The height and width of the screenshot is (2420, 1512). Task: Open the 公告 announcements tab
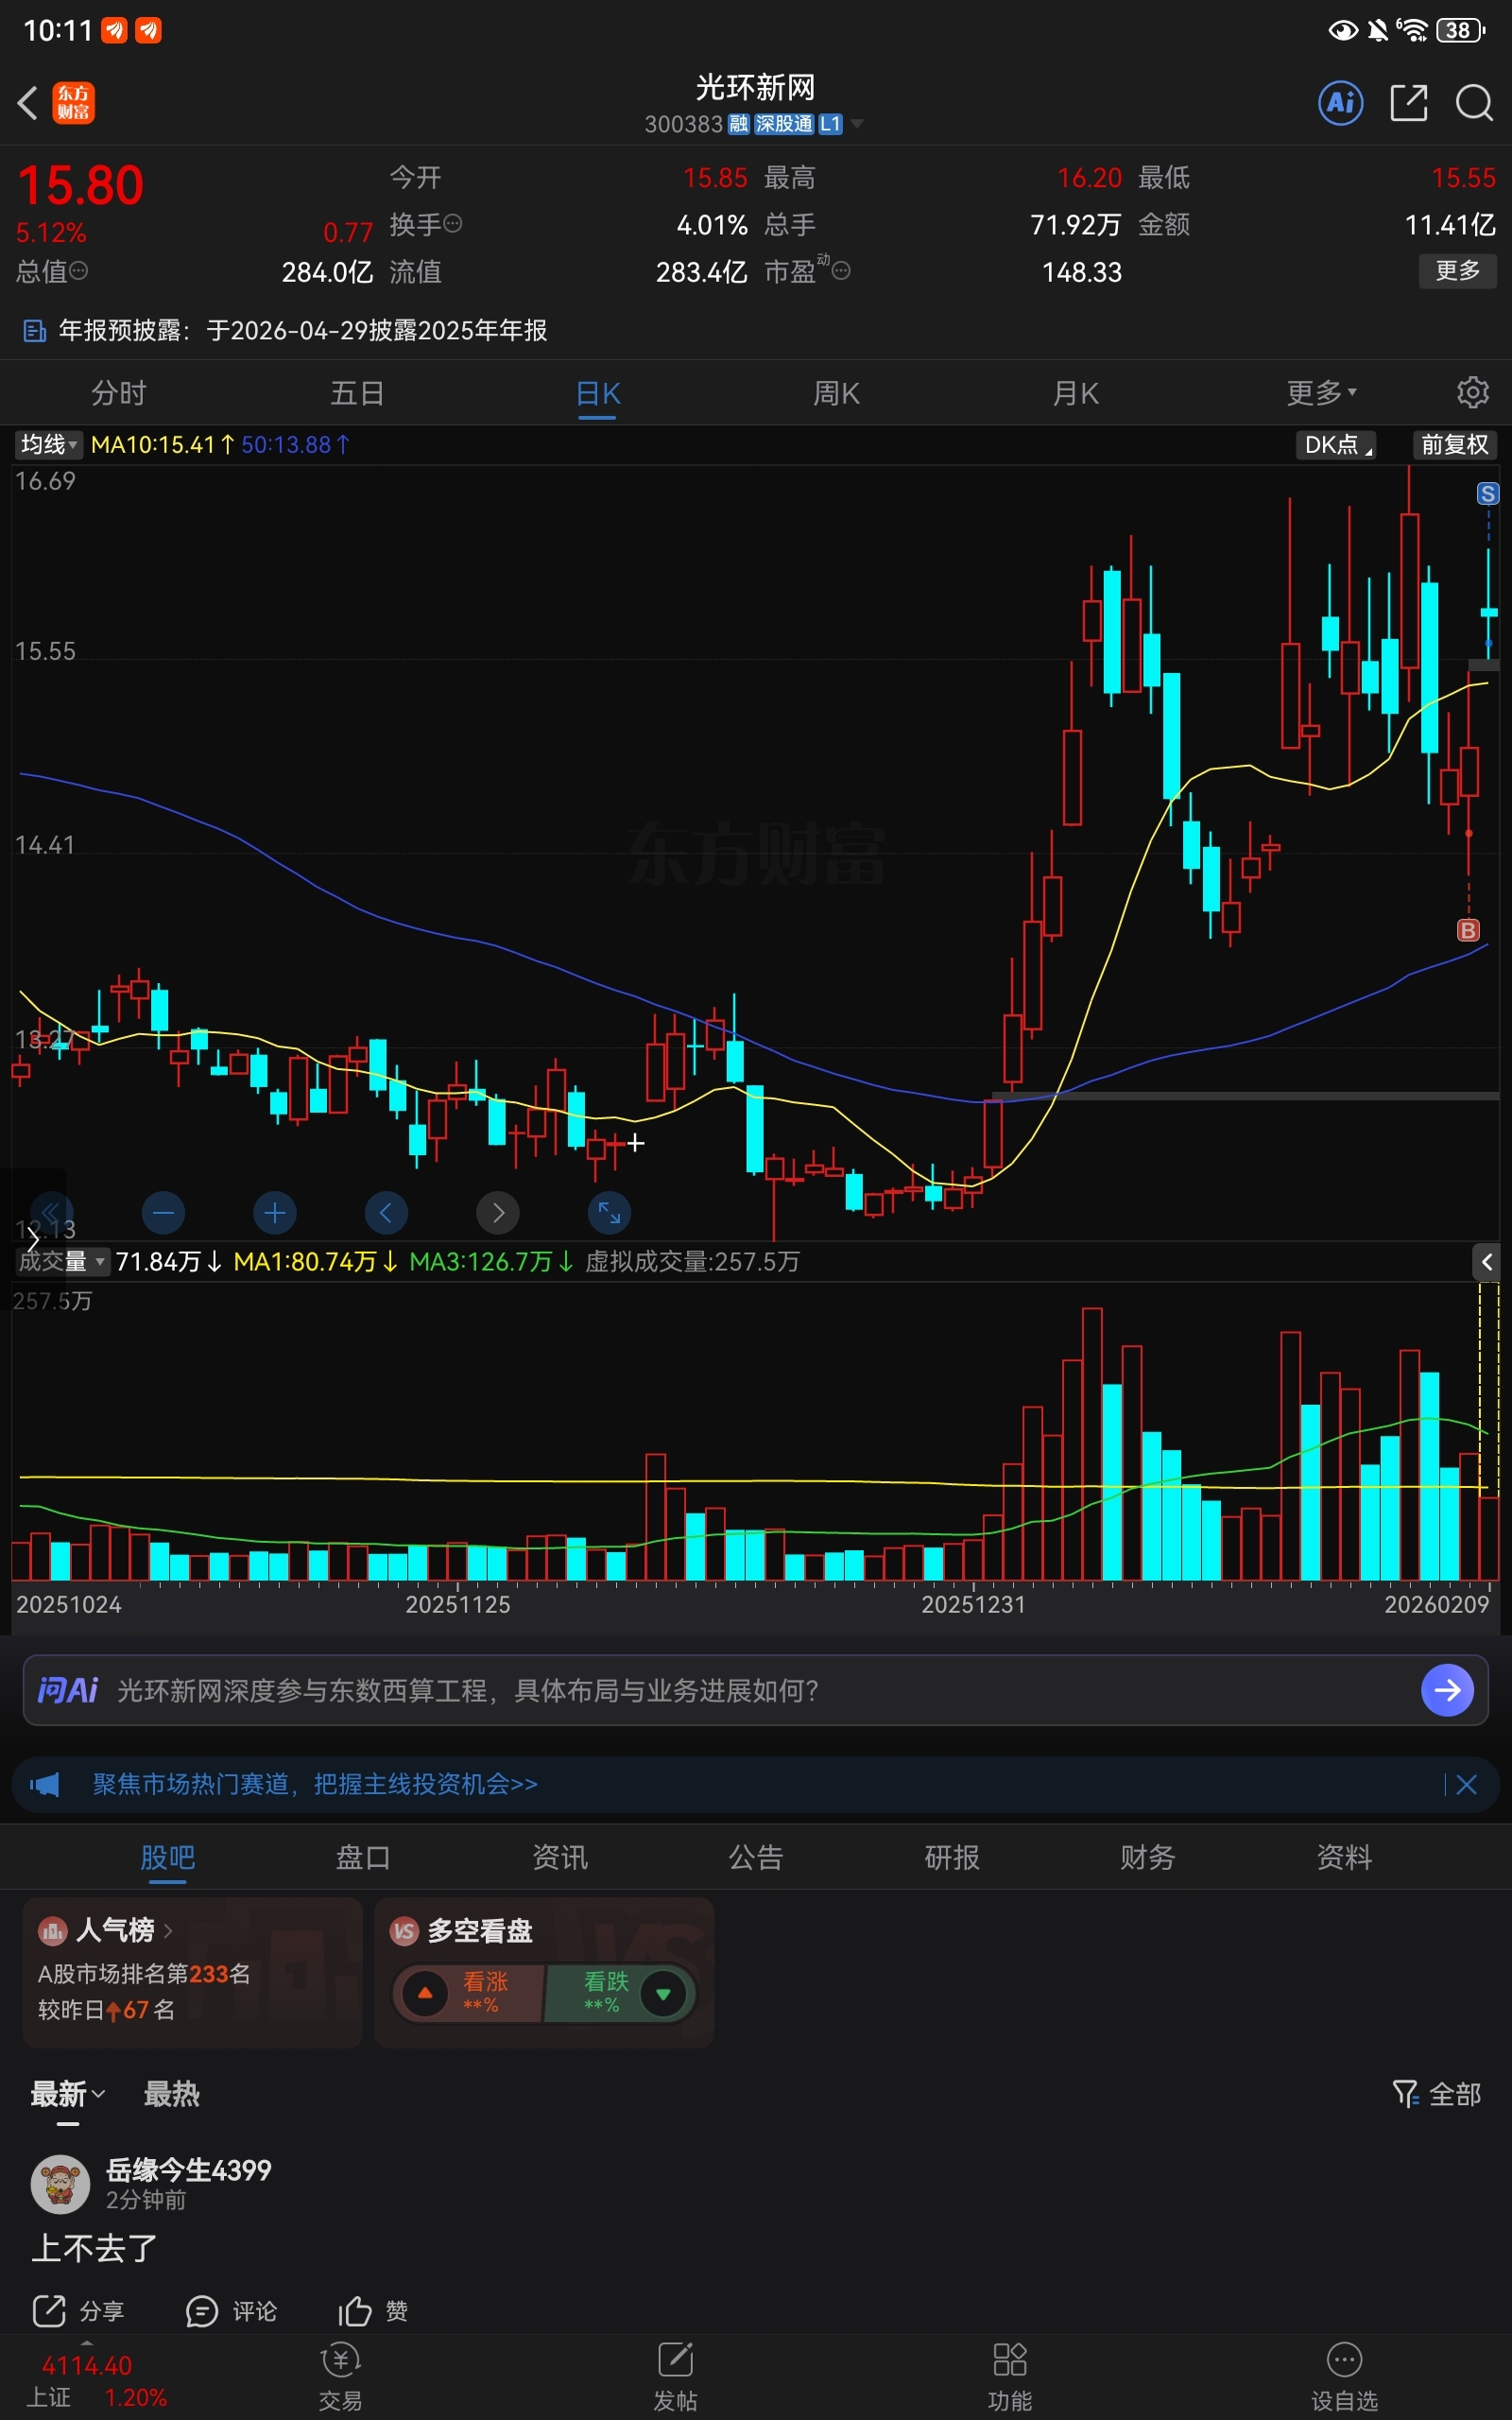[756, 1857]
